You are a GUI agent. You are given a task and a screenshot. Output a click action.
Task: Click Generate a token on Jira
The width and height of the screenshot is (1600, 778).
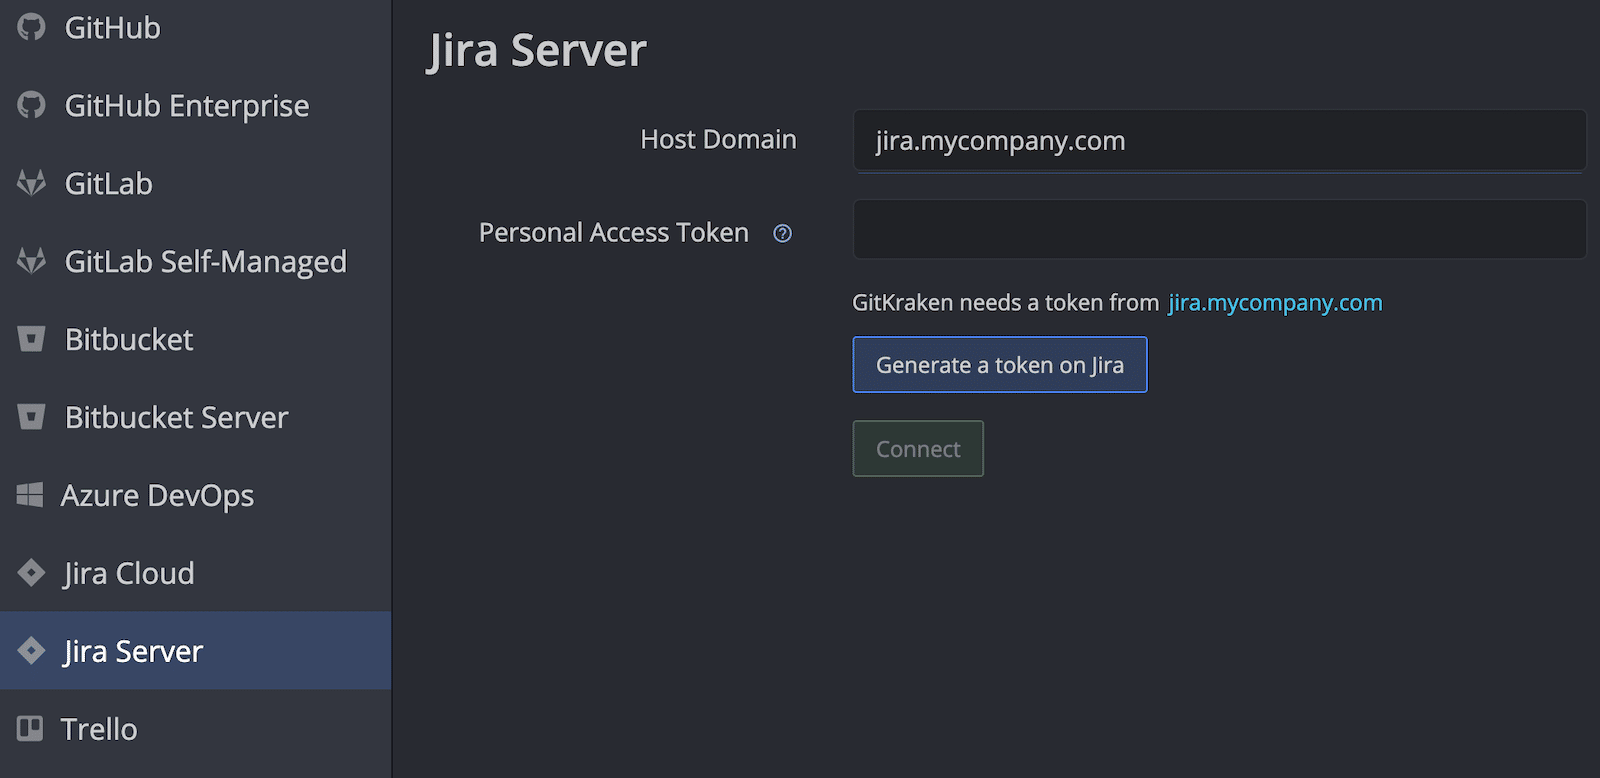coord(999,364)
